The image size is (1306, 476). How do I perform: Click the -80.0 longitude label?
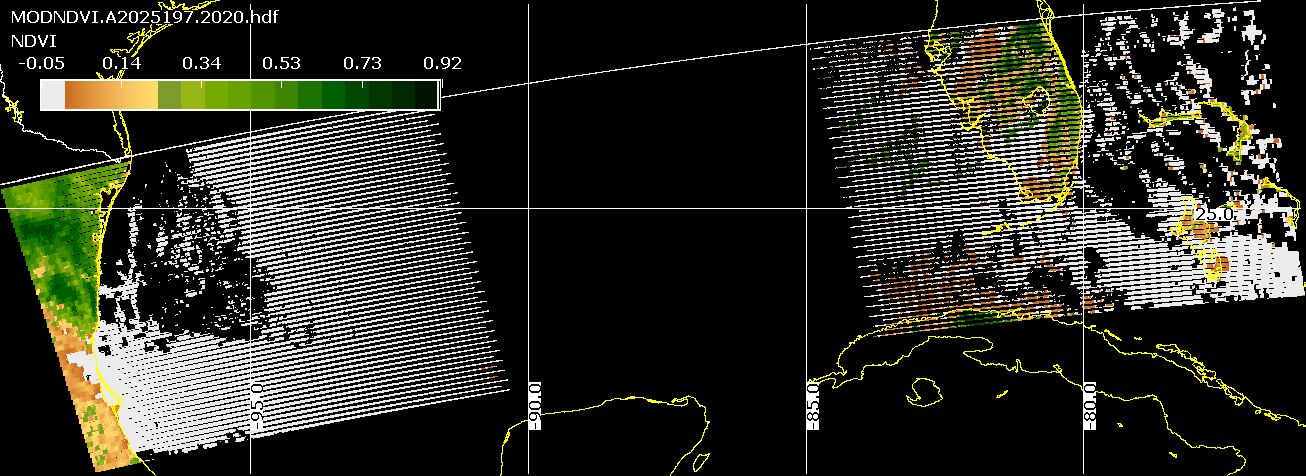[x=1092, y=406]
